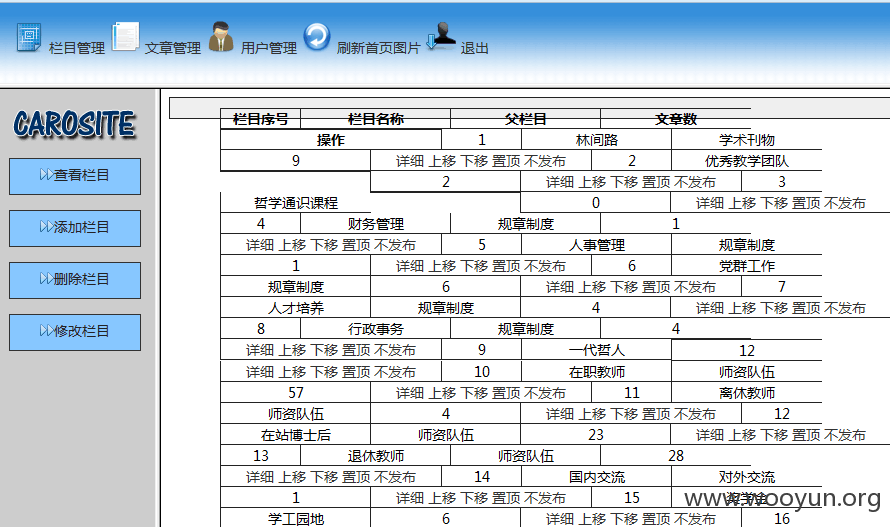This screenshot has width=890, height=527.
Task: Open 栏目管理 in the top menu
Action: tap(77, 48)
